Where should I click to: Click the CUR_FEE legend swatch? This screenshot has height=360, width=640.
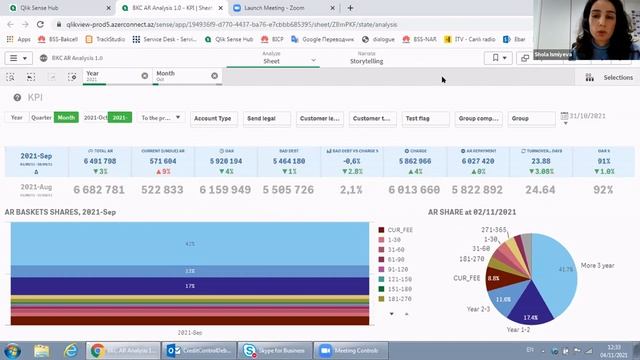click(x=381, y=230)
